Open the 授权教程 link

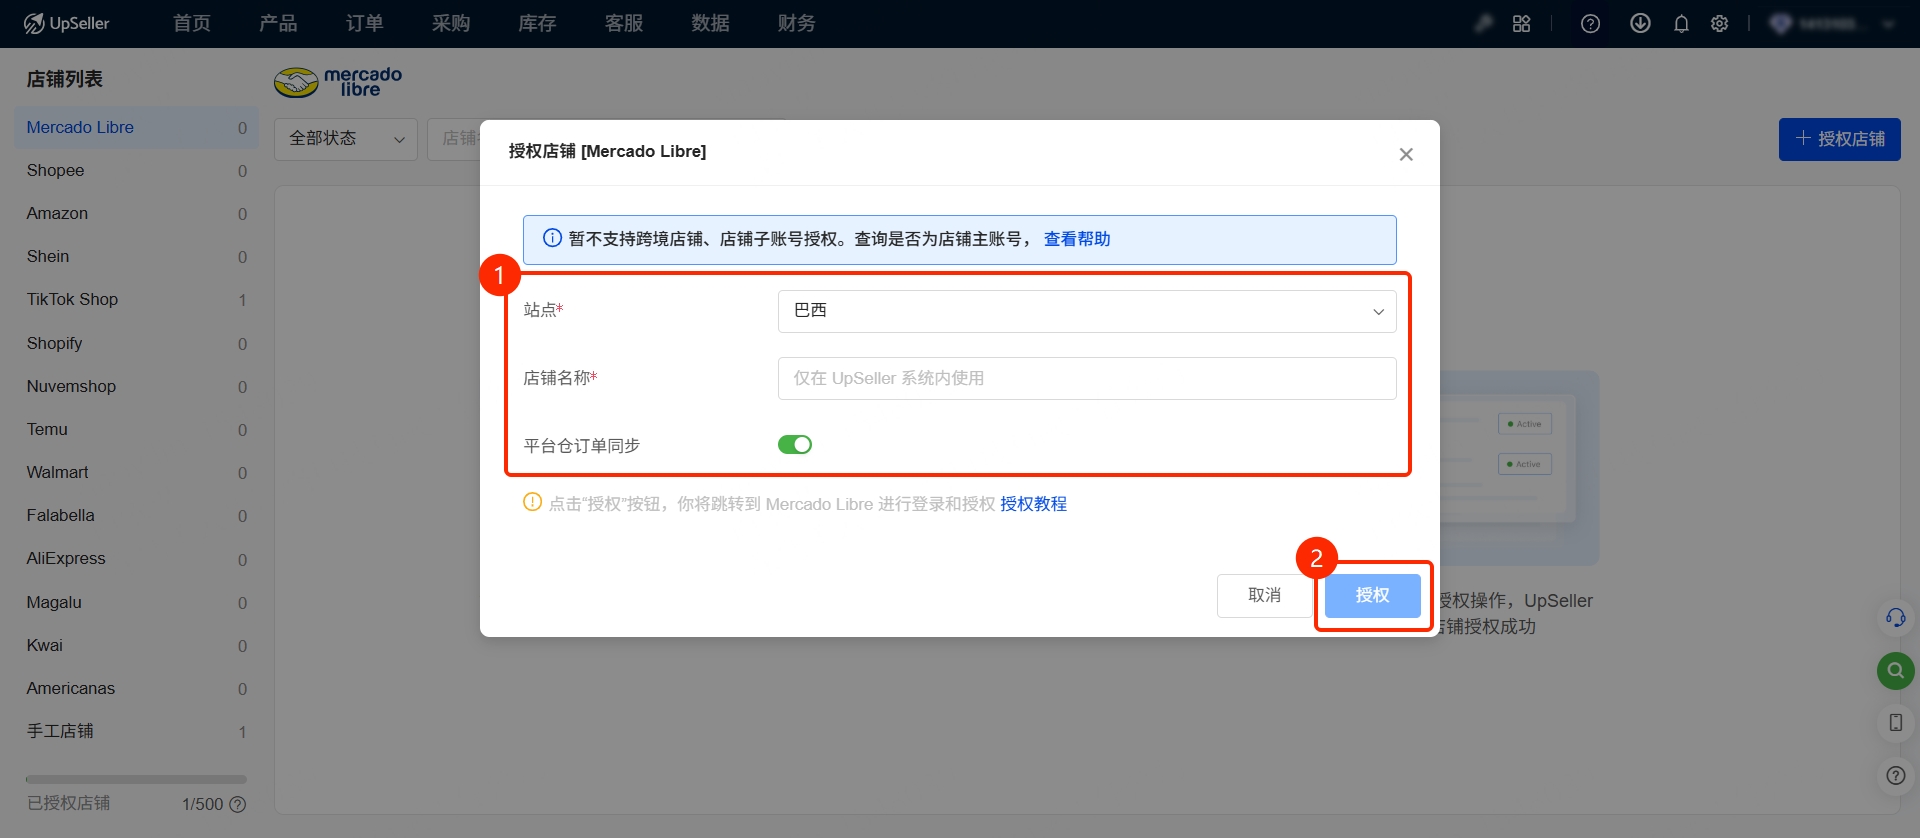(1033, 504)
